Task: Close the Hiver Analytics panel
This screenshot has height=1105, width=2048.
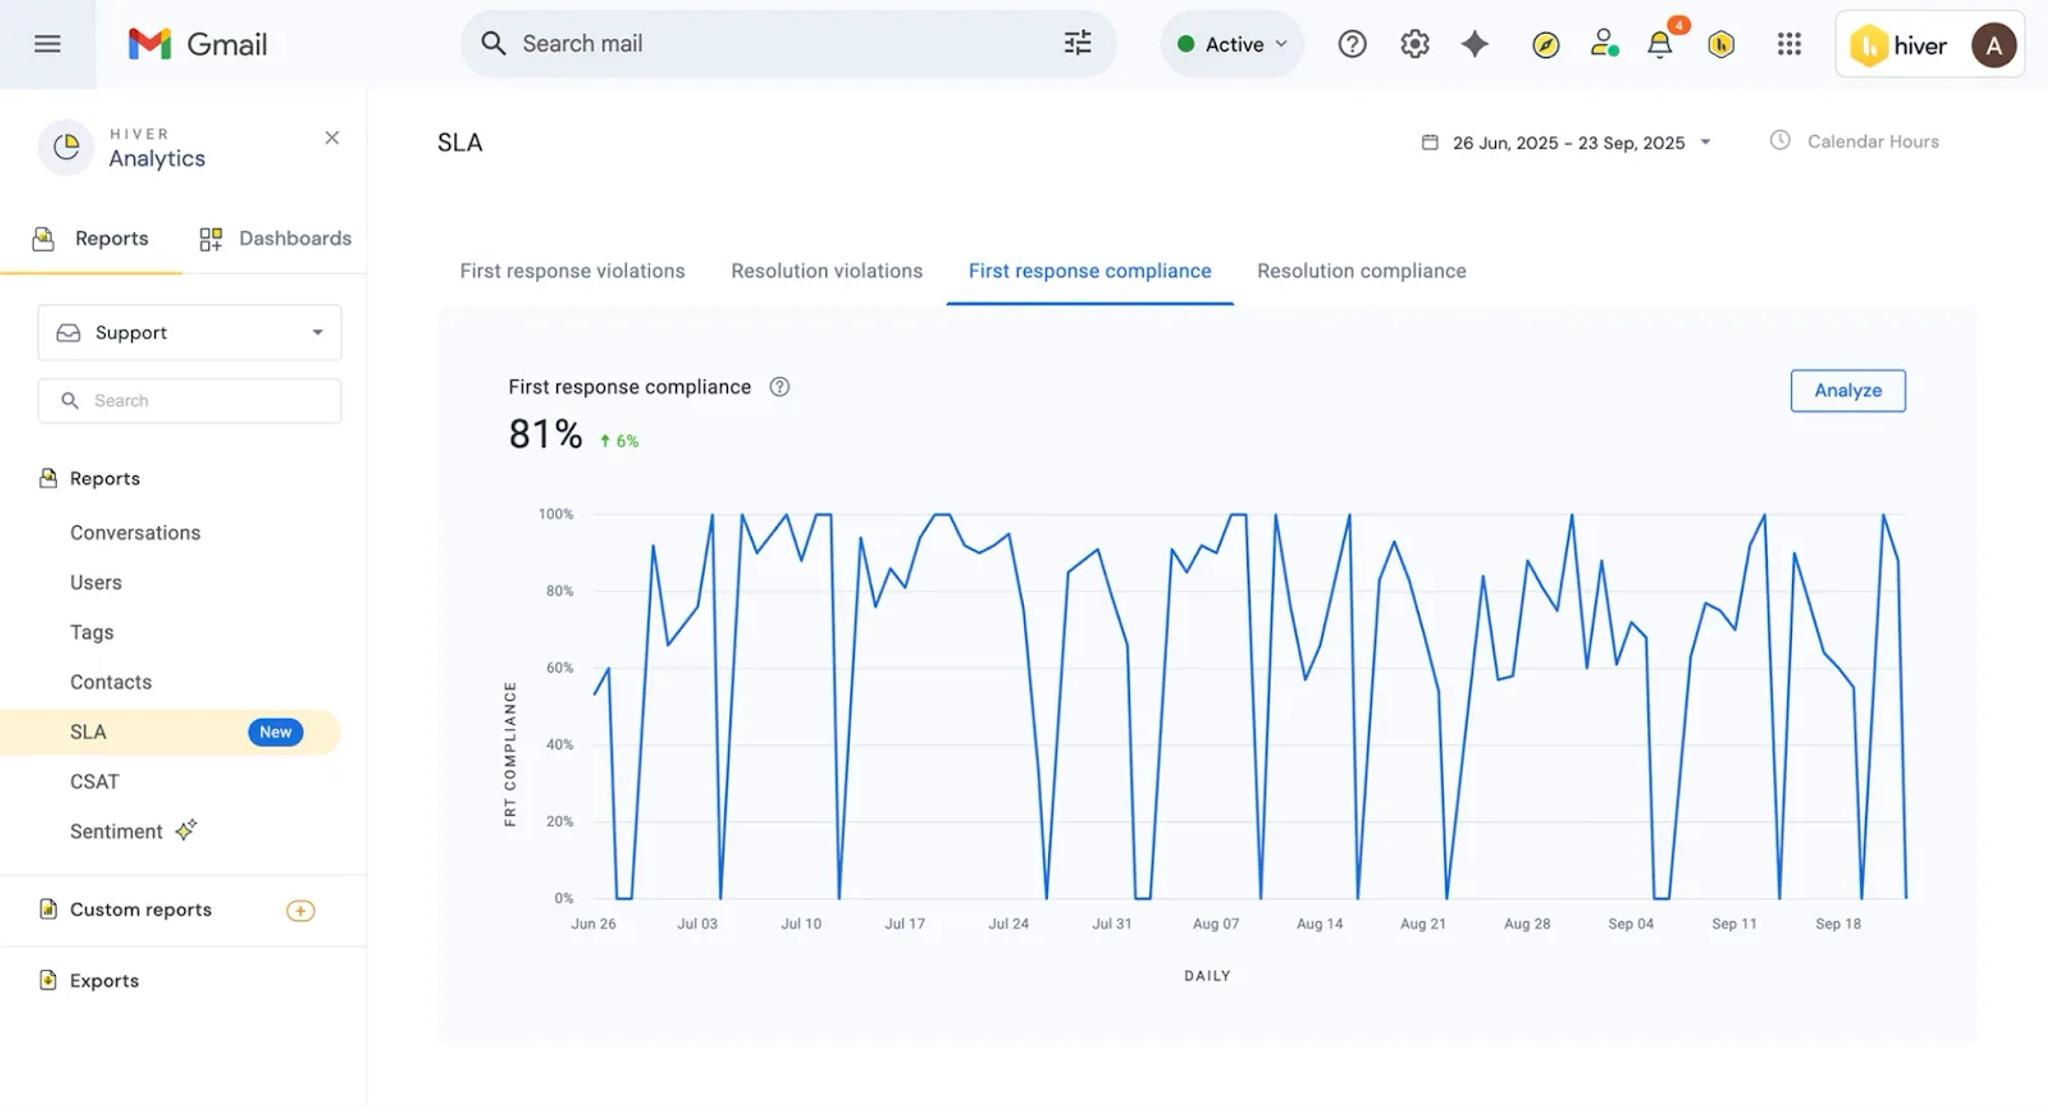Action: click(x=332, y=138)
